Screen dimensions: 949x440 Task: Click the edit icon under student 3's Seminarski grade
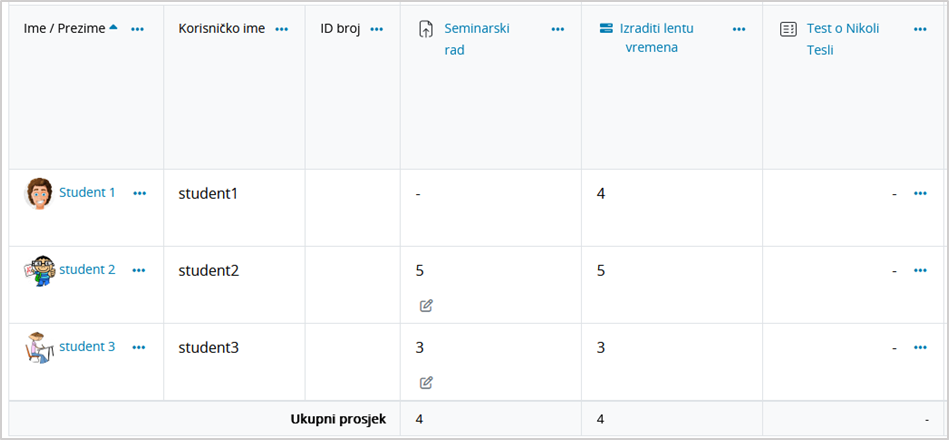pyautogui.click(x=426, y=382)
